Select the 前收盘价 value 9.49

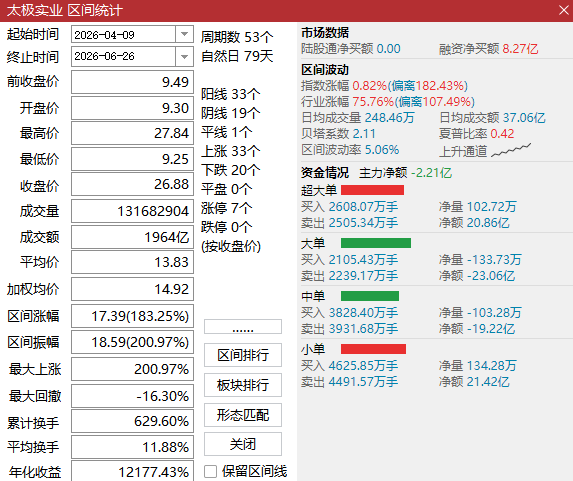(x=132, y=82)
